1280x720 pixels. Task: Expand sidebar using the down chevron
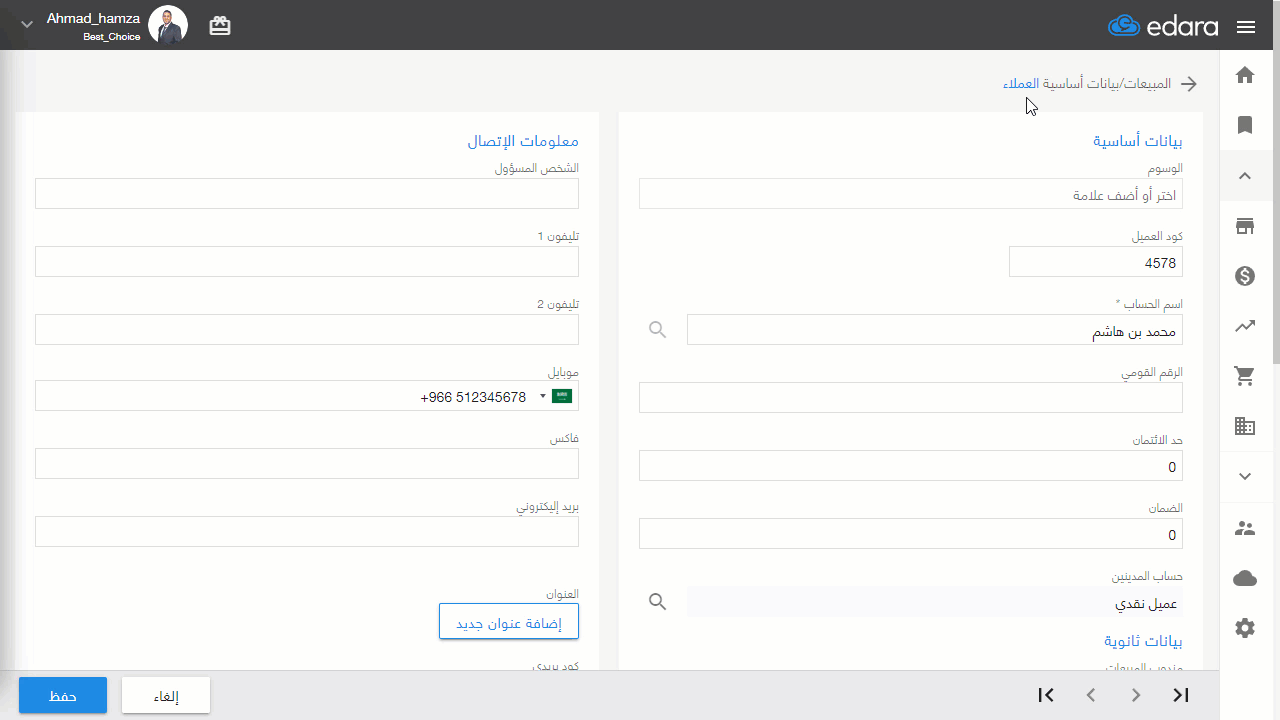(x=1245, y=477)
